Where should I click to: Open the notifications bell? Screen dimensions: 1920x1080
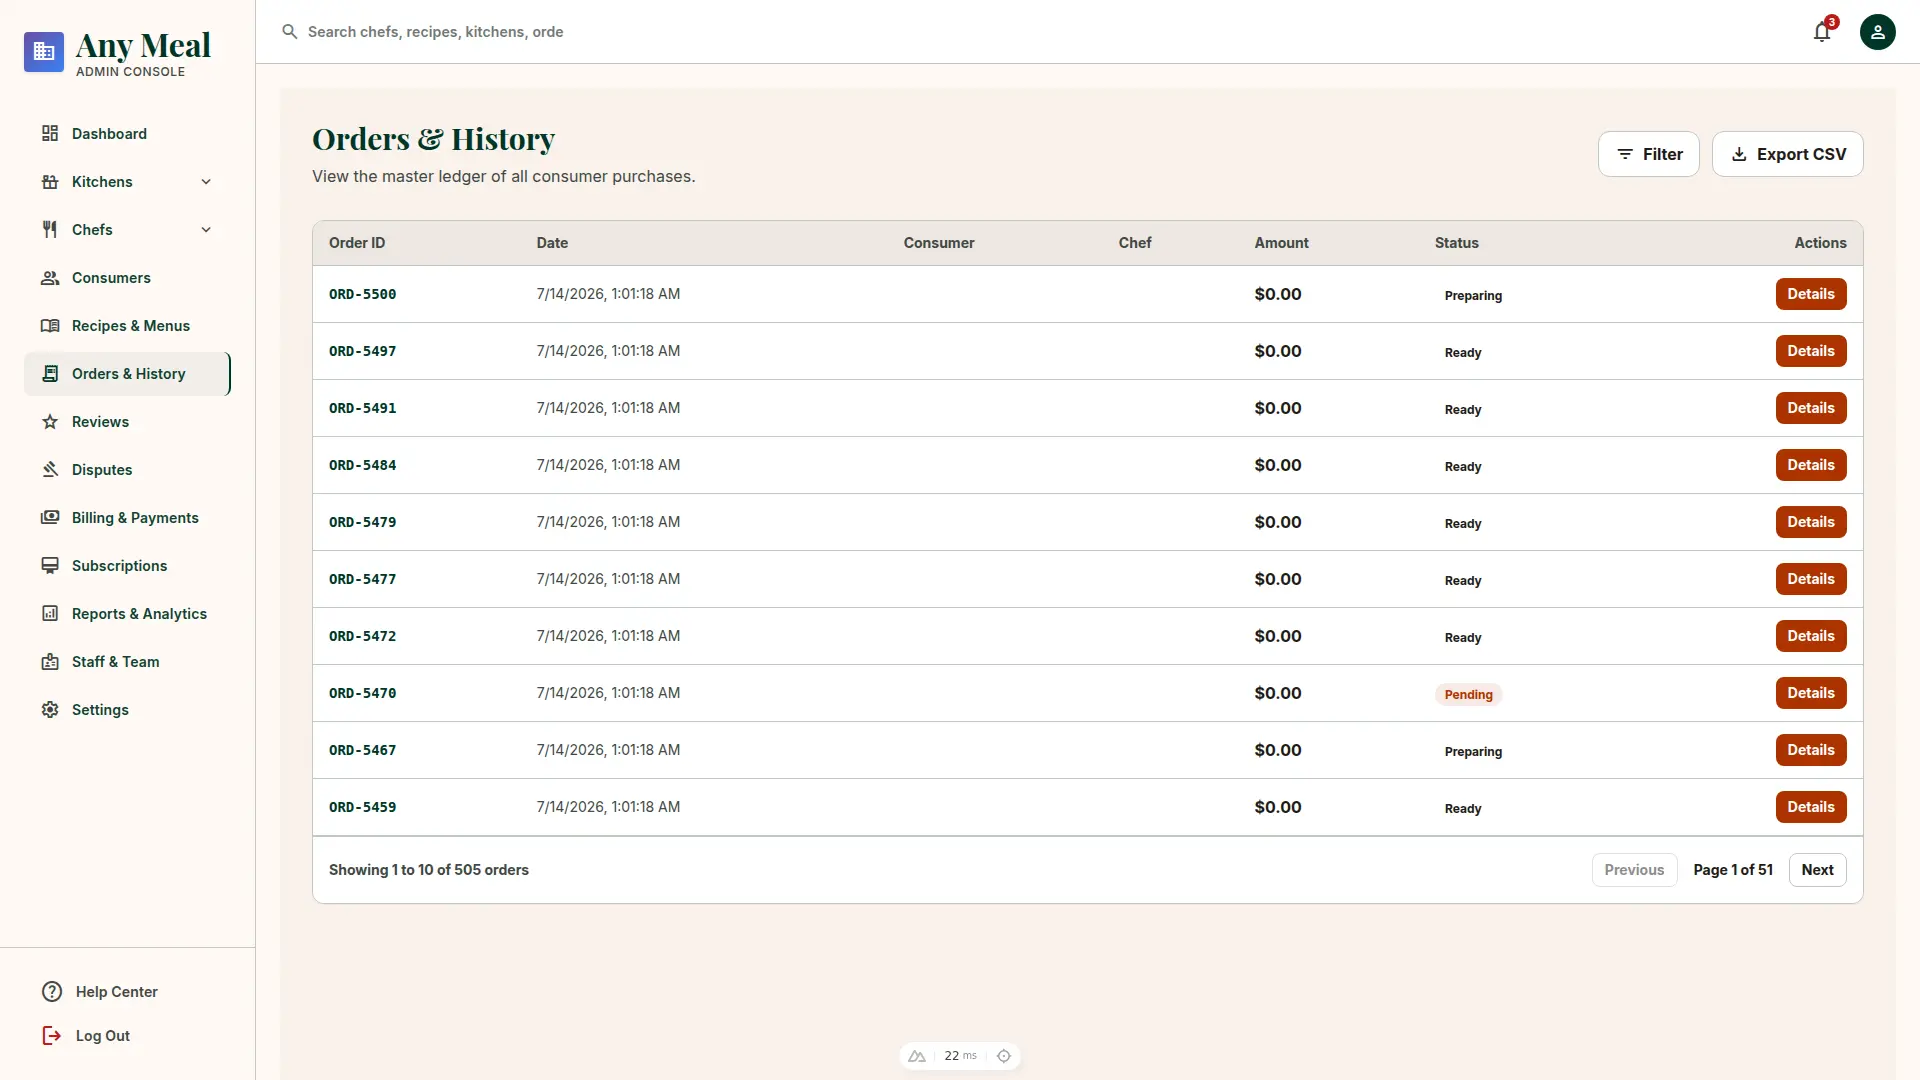click(1822, 32)
